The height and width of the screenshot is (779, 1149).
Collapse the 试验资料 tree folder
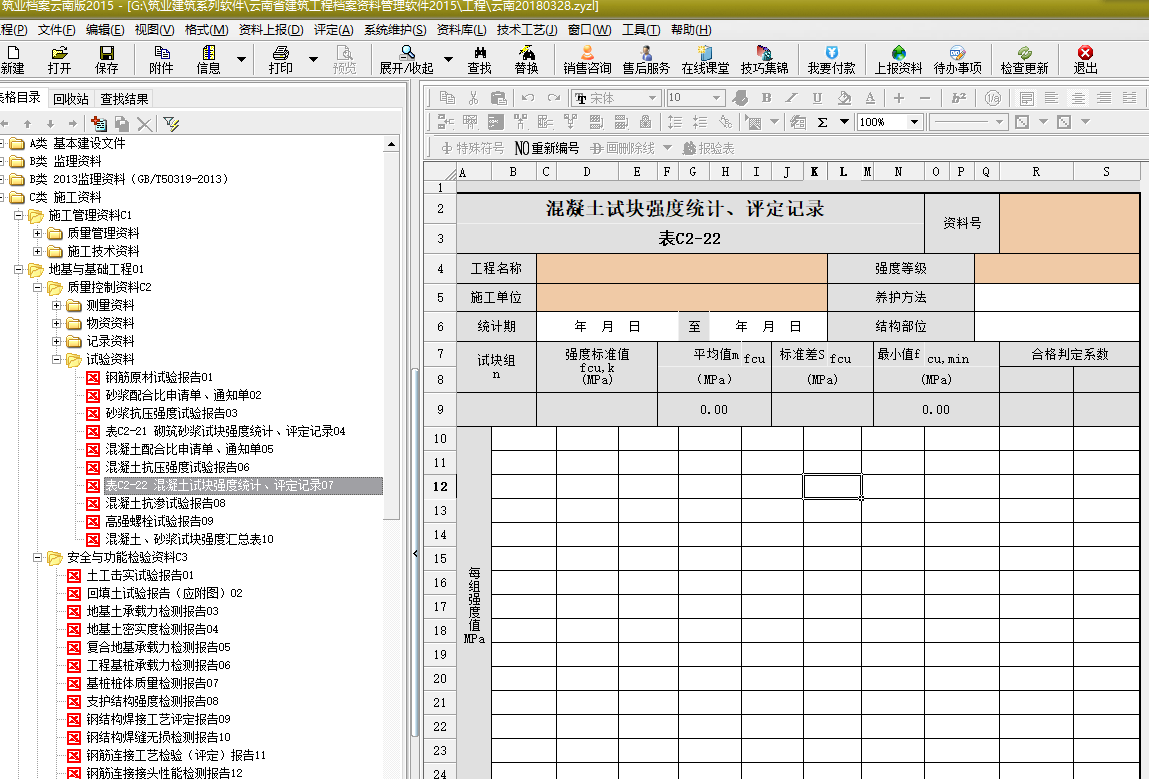point(57,359)
